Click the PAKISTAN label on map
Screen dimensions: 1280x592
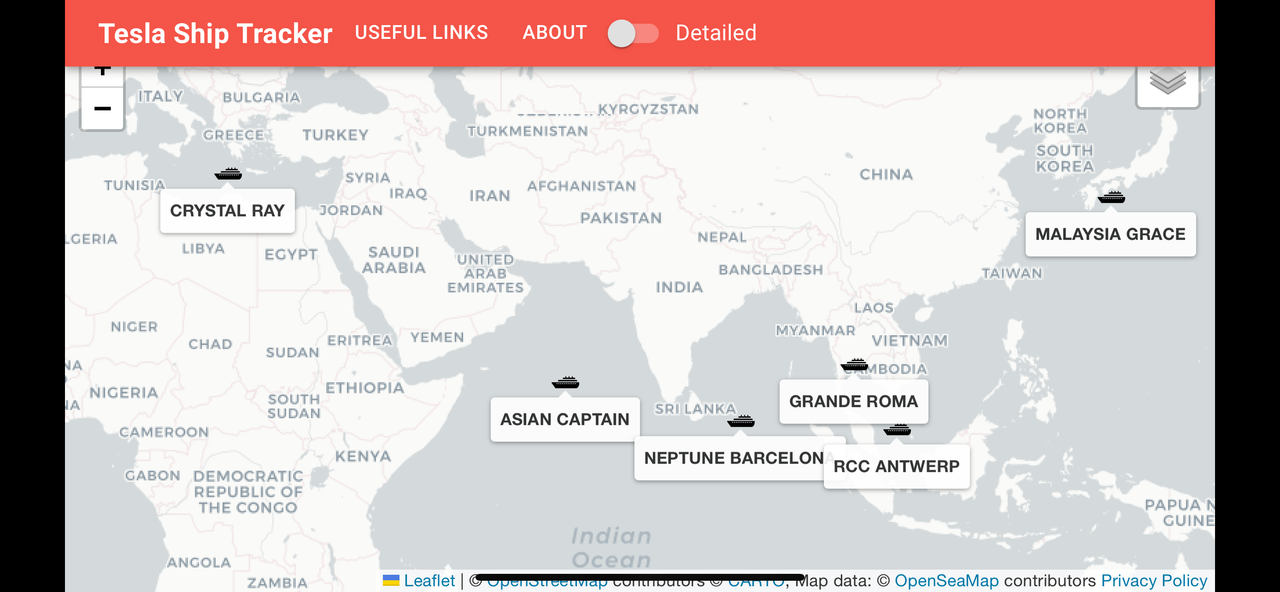[x=621, y=217]
